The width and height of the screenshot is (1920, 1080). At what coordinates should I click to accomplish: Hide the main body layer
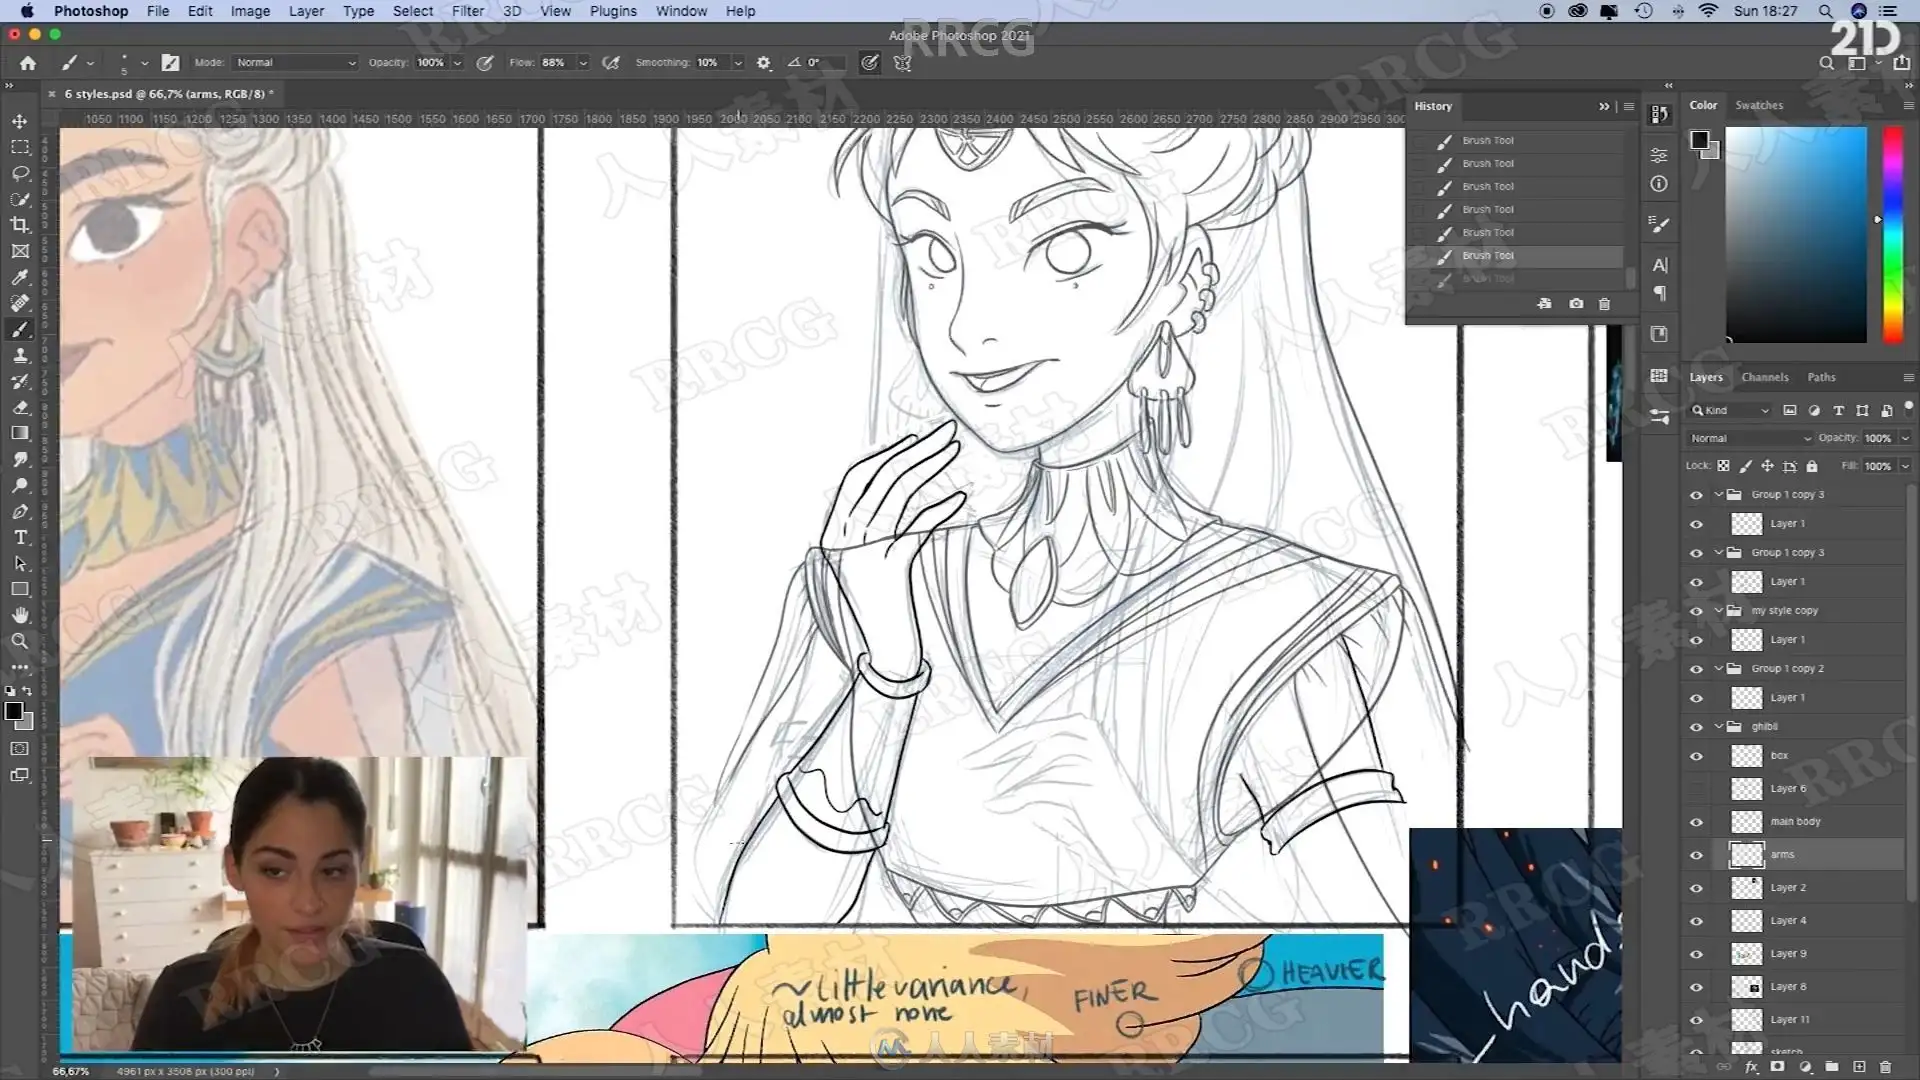click(x=1696, y=822)
